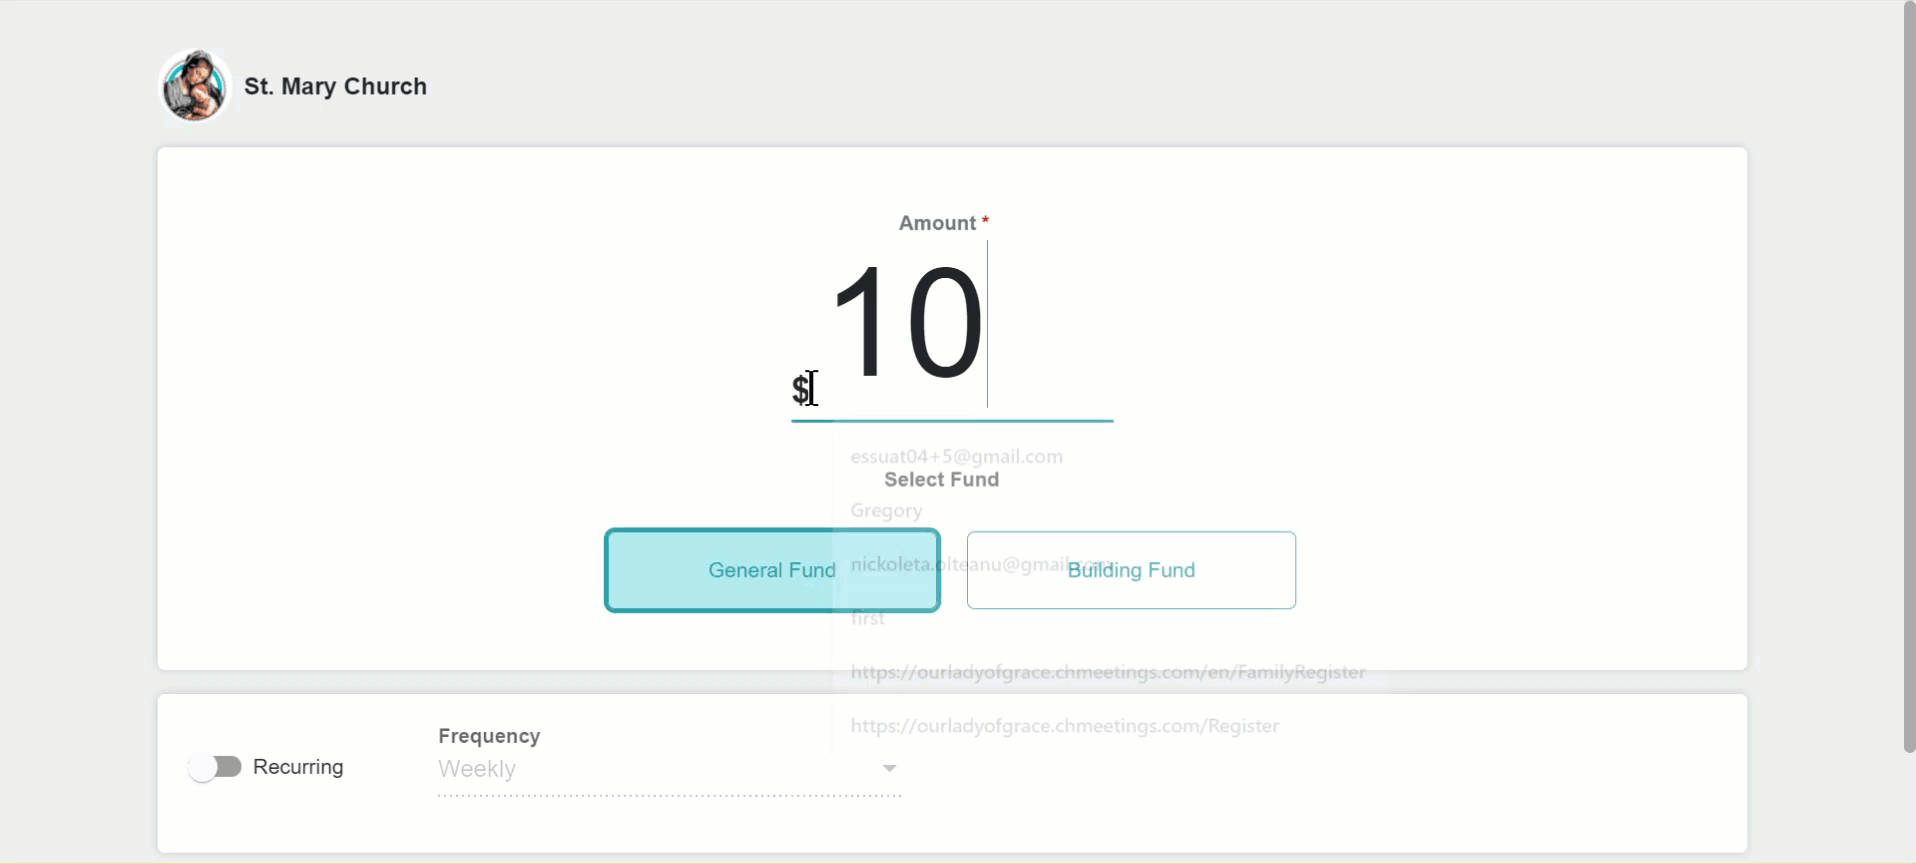Viewport: 1916px width, 864px height.
Task: Select the chmeetings.com/Register URL suggestion
Action: (x=1065, y=726)
